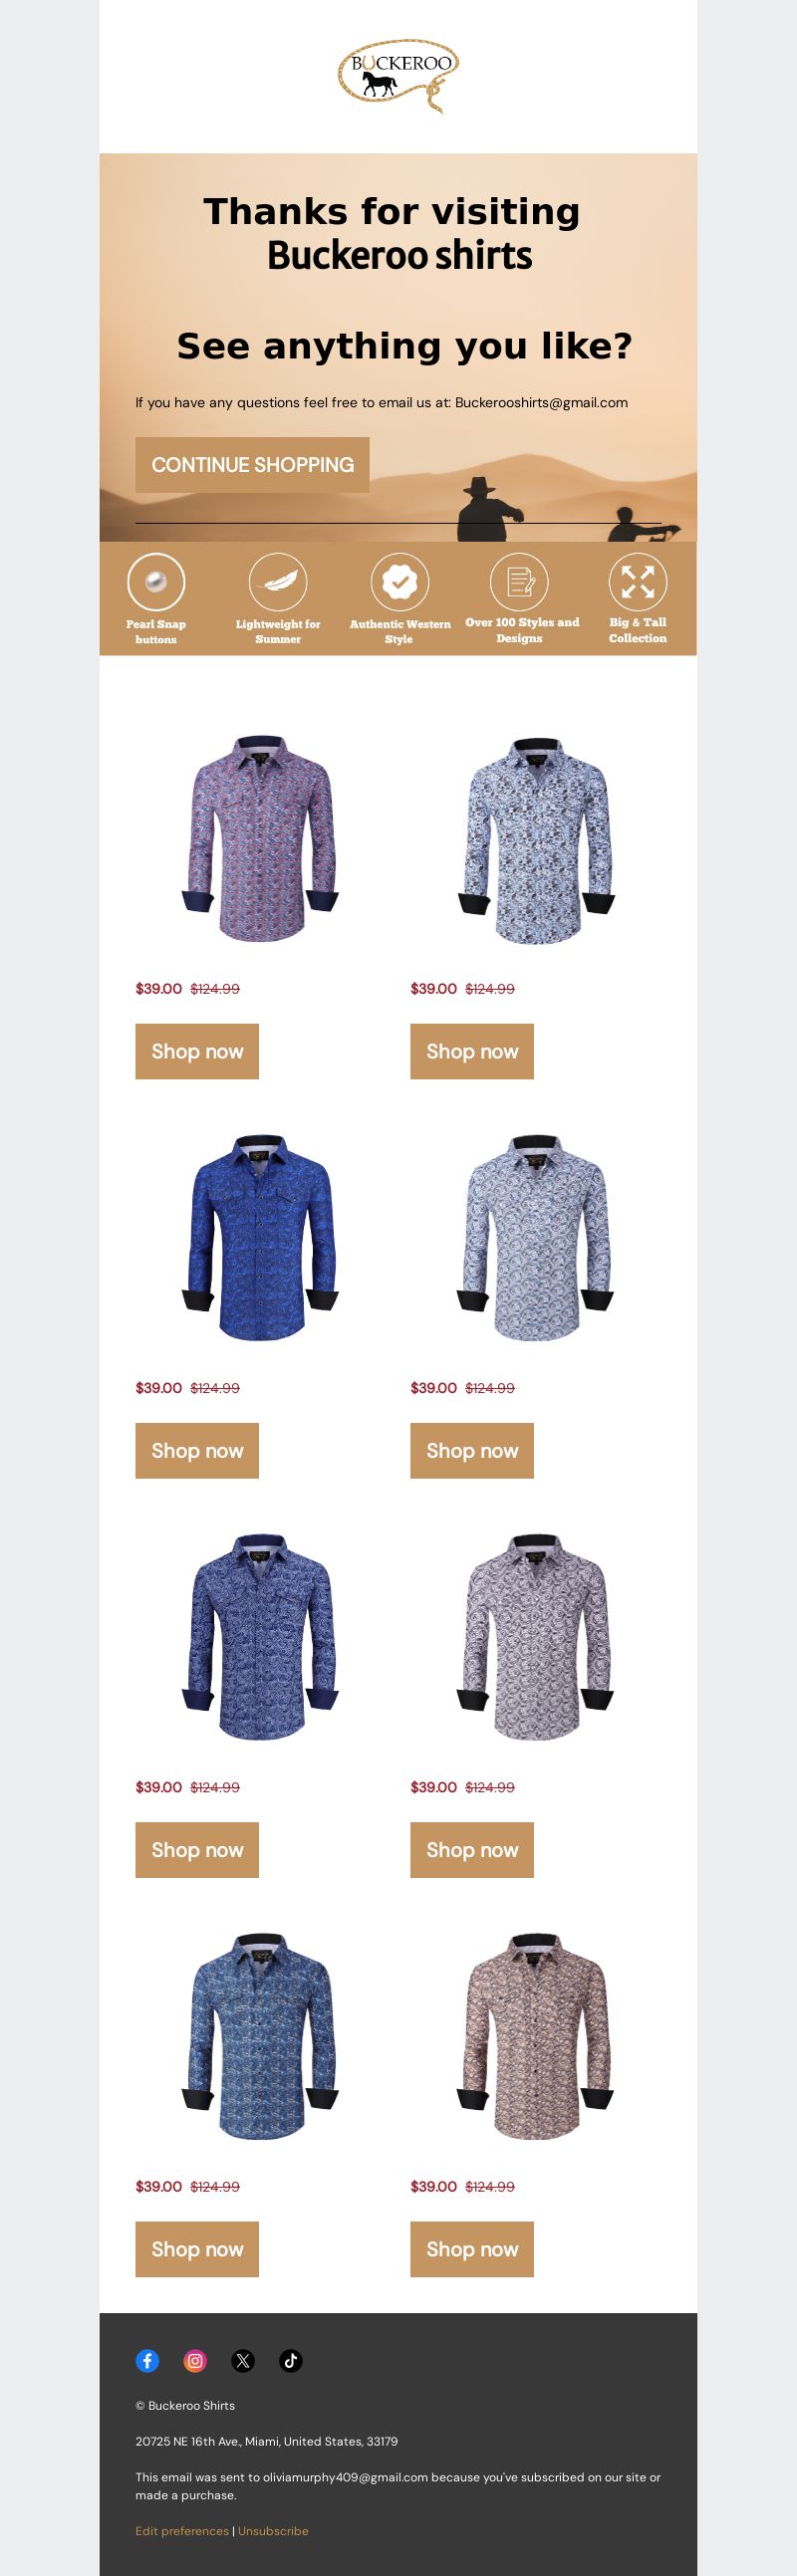Image resolution: width=797 pixels, height=2576 pixels.
Task: Open the TikTok icon in footer
Action: [291, 2360]
